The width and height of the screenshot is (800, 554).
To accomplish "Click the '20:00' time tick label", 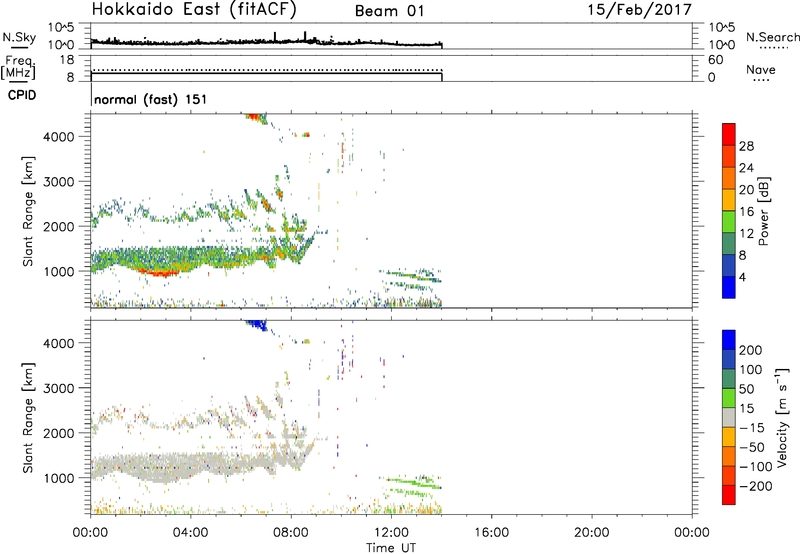I will pos(592,533).
